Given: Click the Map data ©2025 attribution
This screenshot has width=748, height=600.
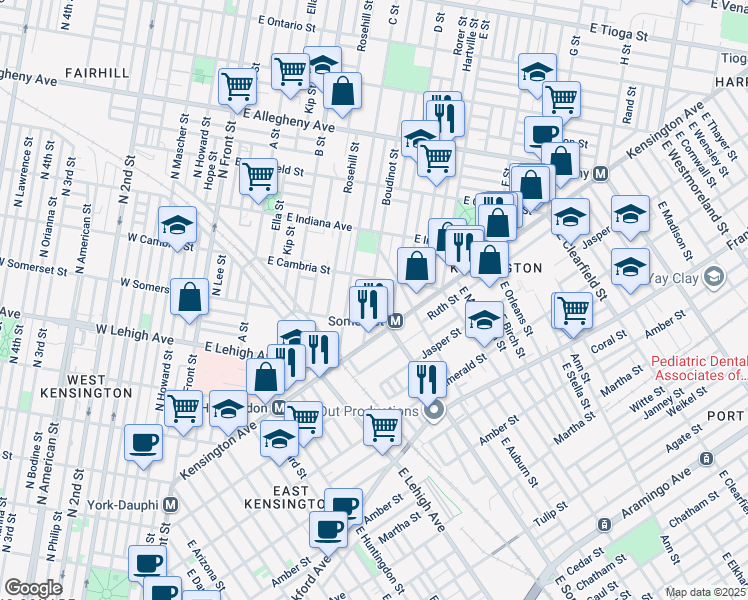Looking at the screenshot, I should (x=706, y=593).
